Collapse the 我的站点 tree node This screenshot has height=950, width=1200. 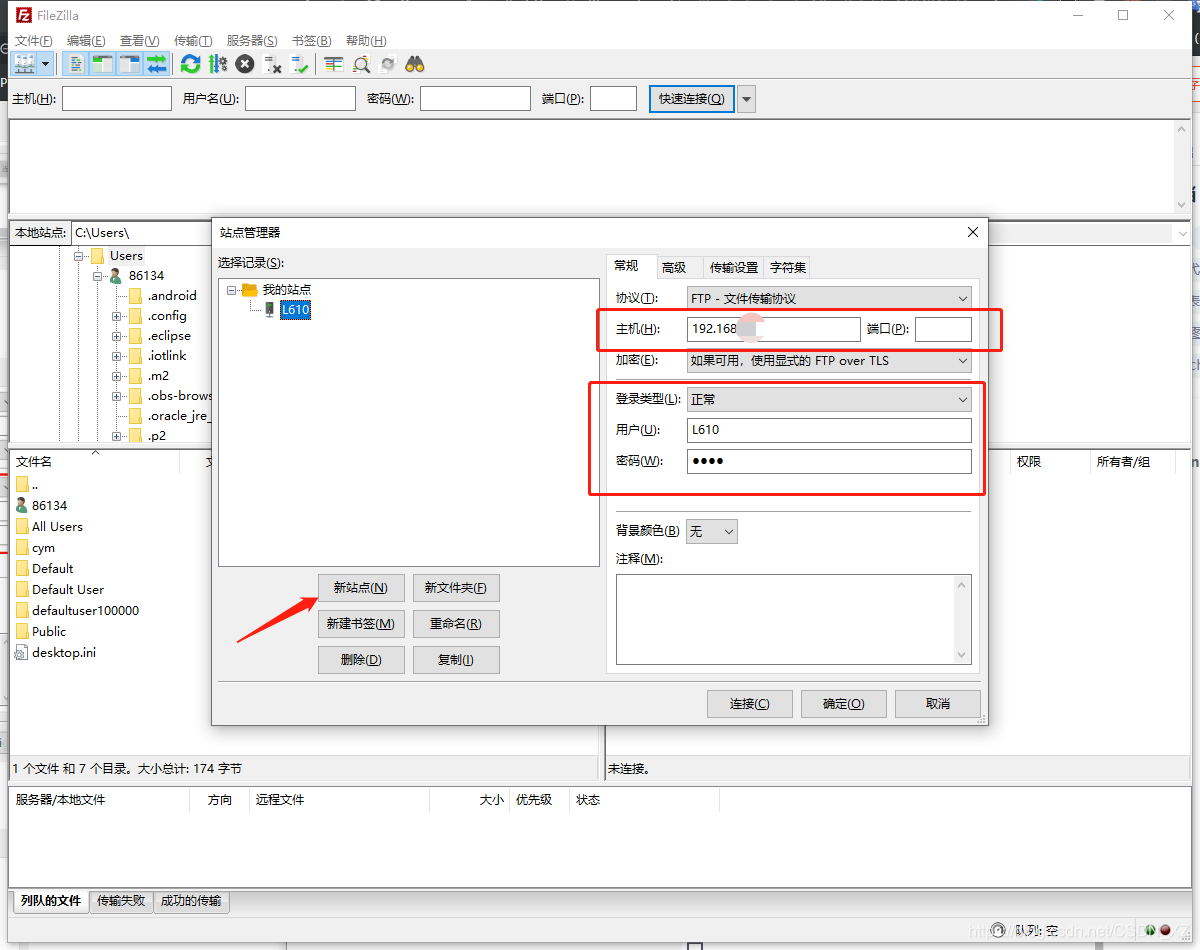(x=232, y=290)
